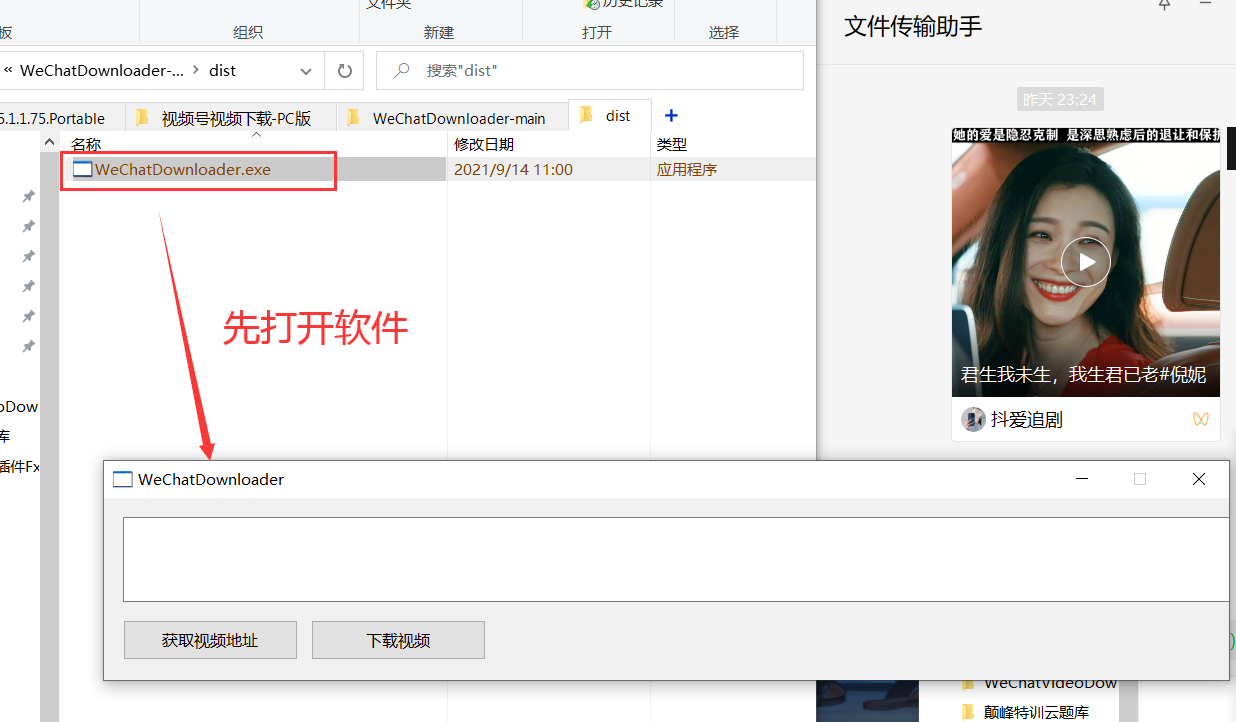Click the 获取视频地址 button in WeChatDownloader

click(x=209, y=639)
